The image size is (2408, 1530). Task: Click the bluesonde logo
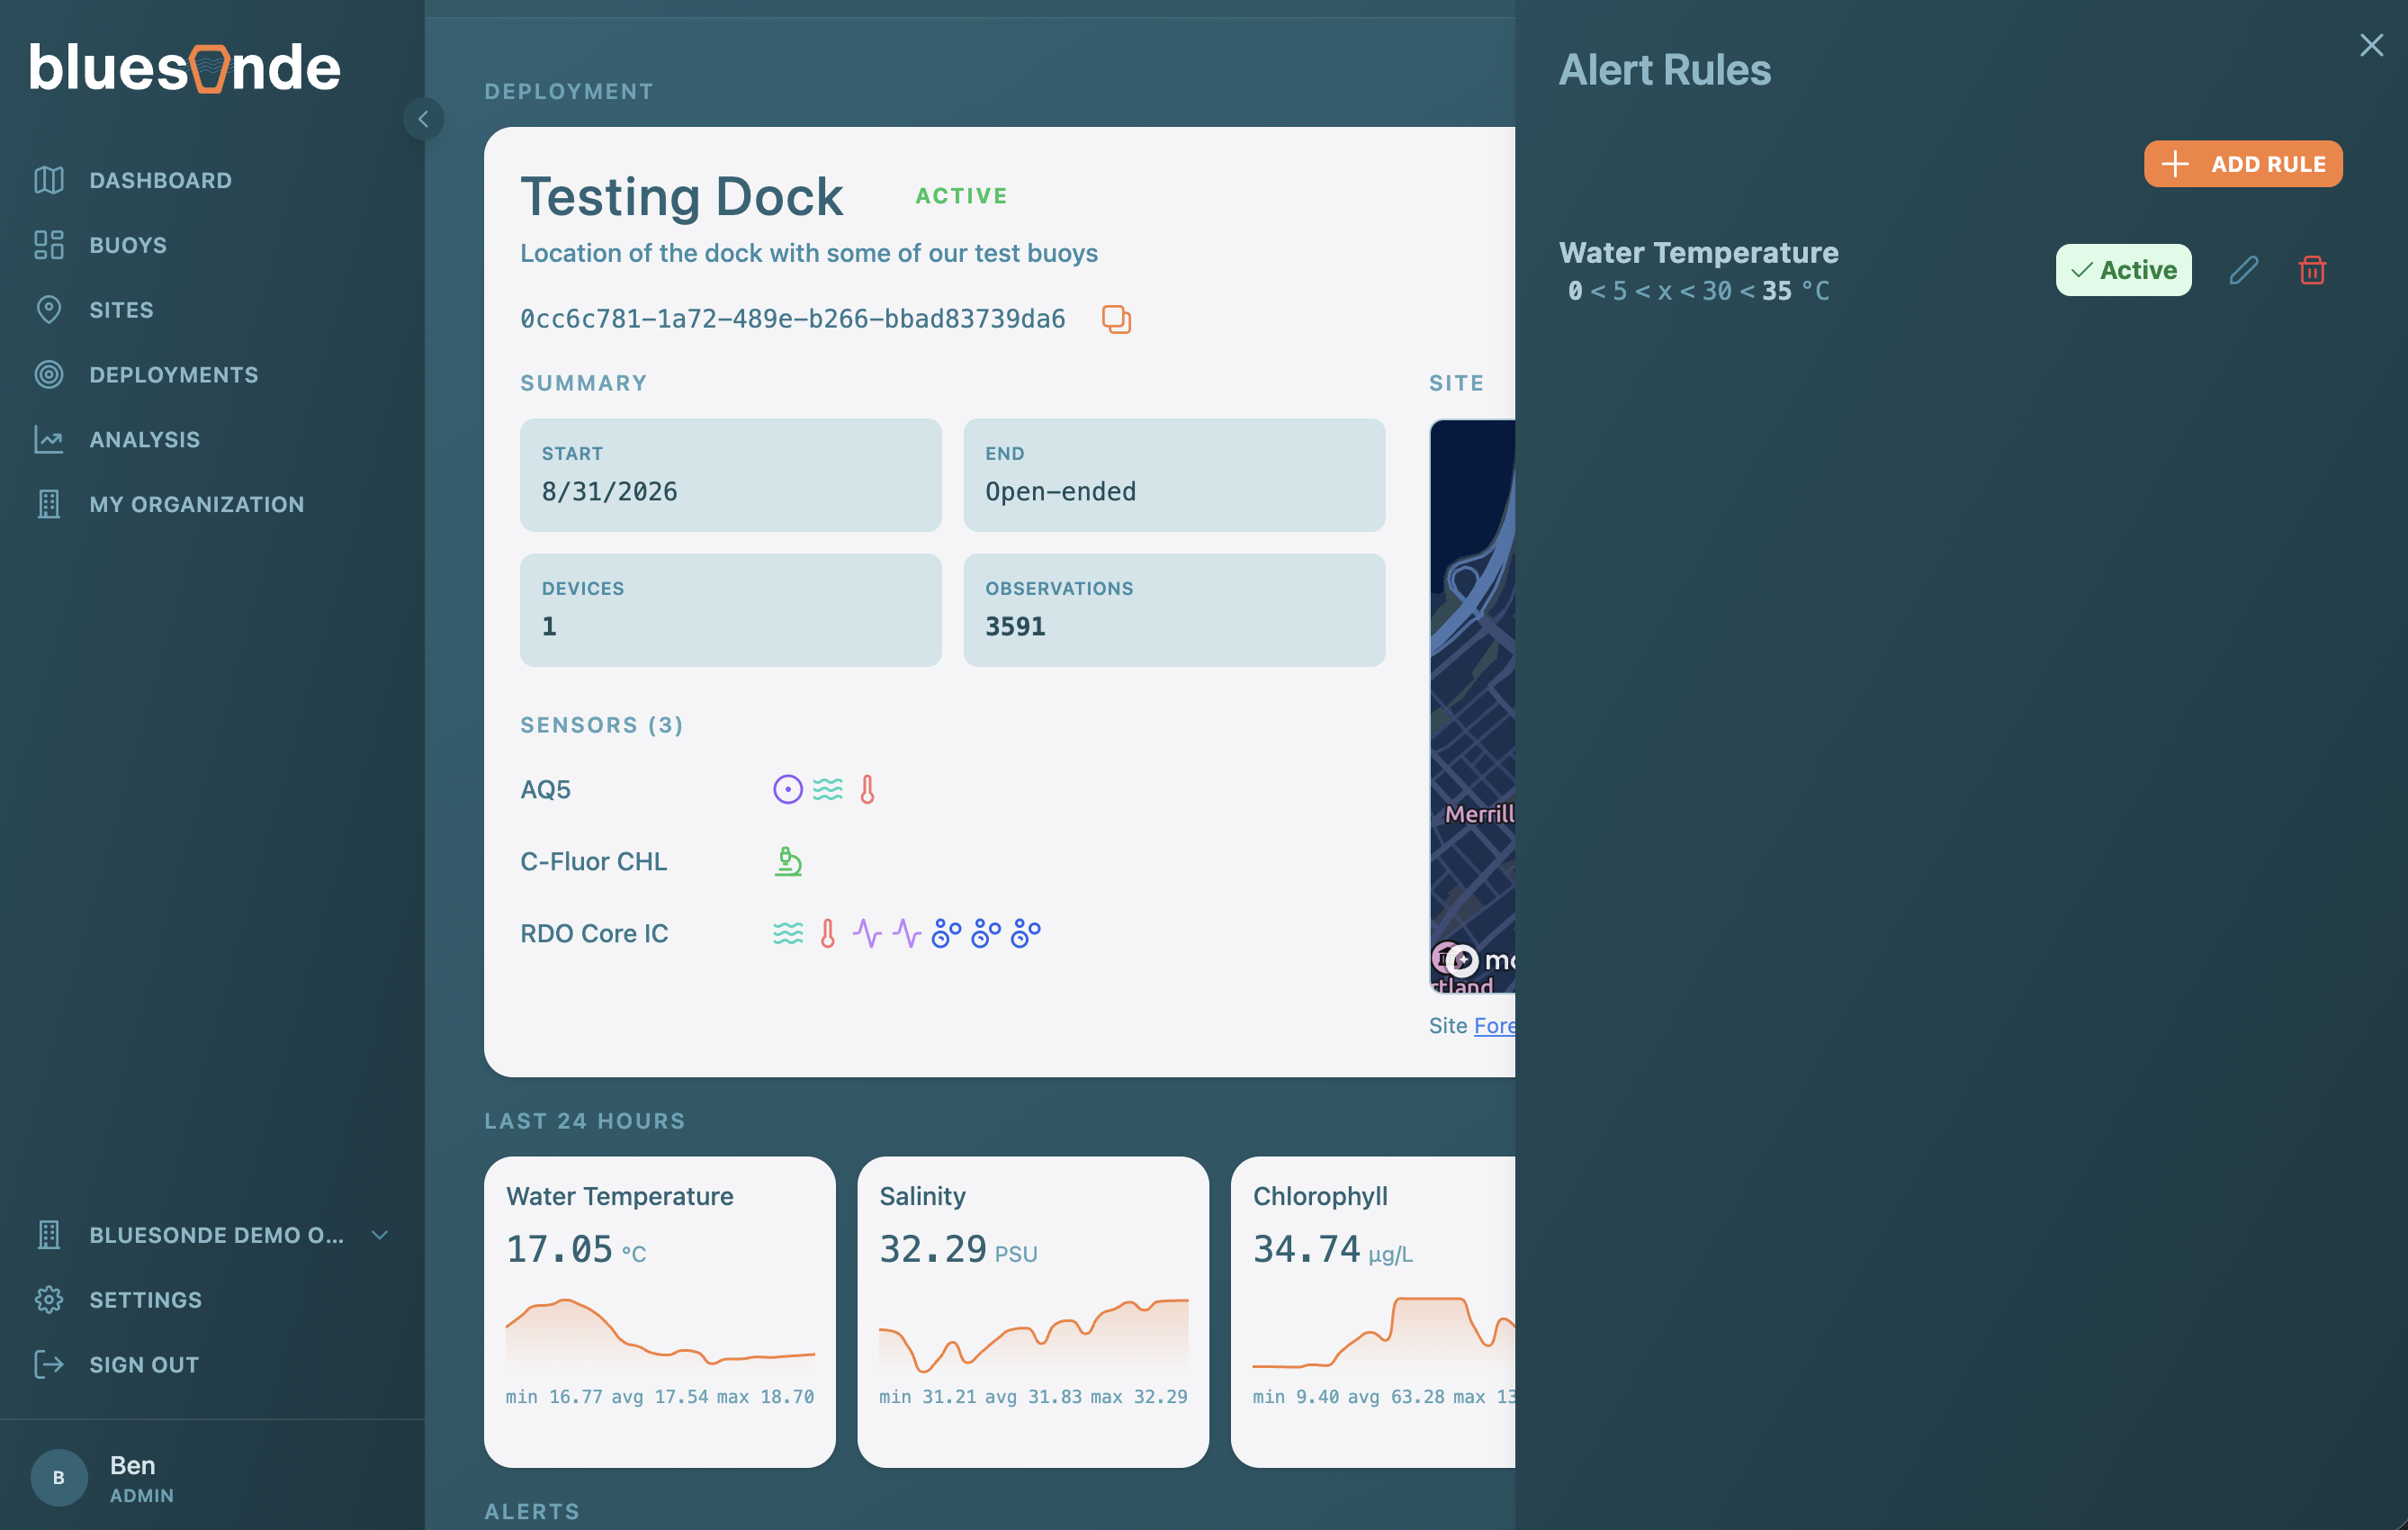click(185, 68)
